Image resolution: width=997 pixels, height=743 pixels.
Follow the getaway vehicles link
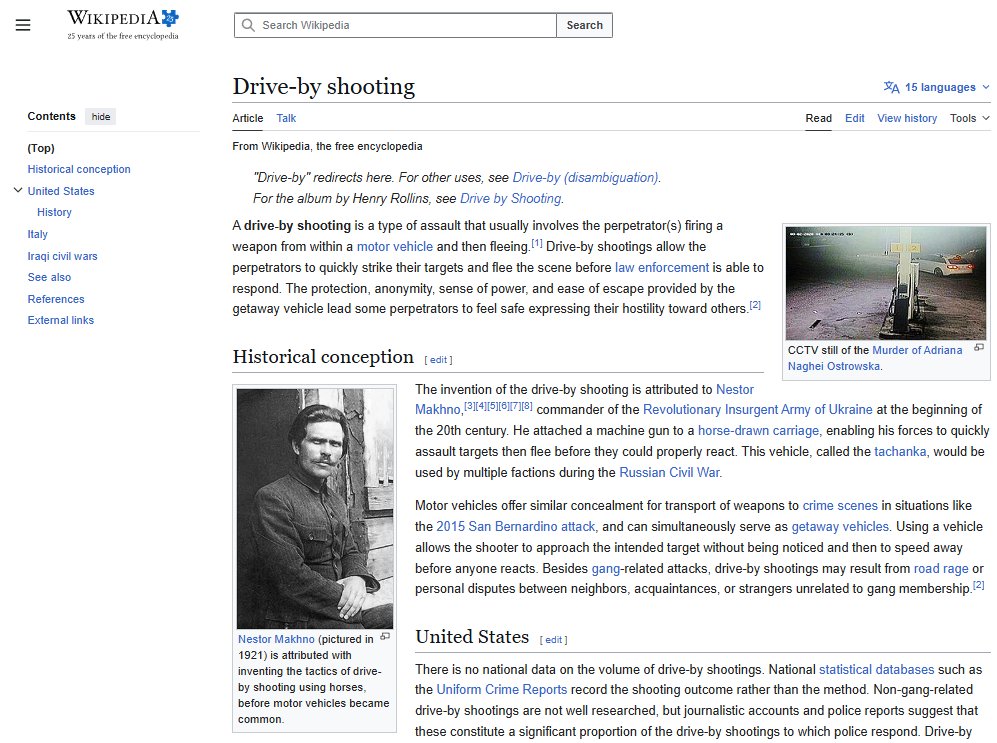point(840,526)
